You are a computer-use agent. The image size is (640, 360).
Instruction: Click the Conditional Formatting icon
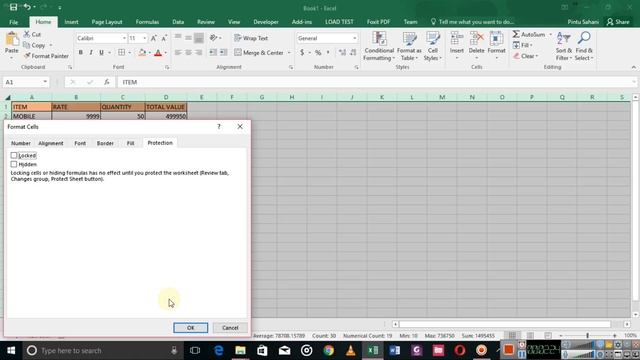379,39
